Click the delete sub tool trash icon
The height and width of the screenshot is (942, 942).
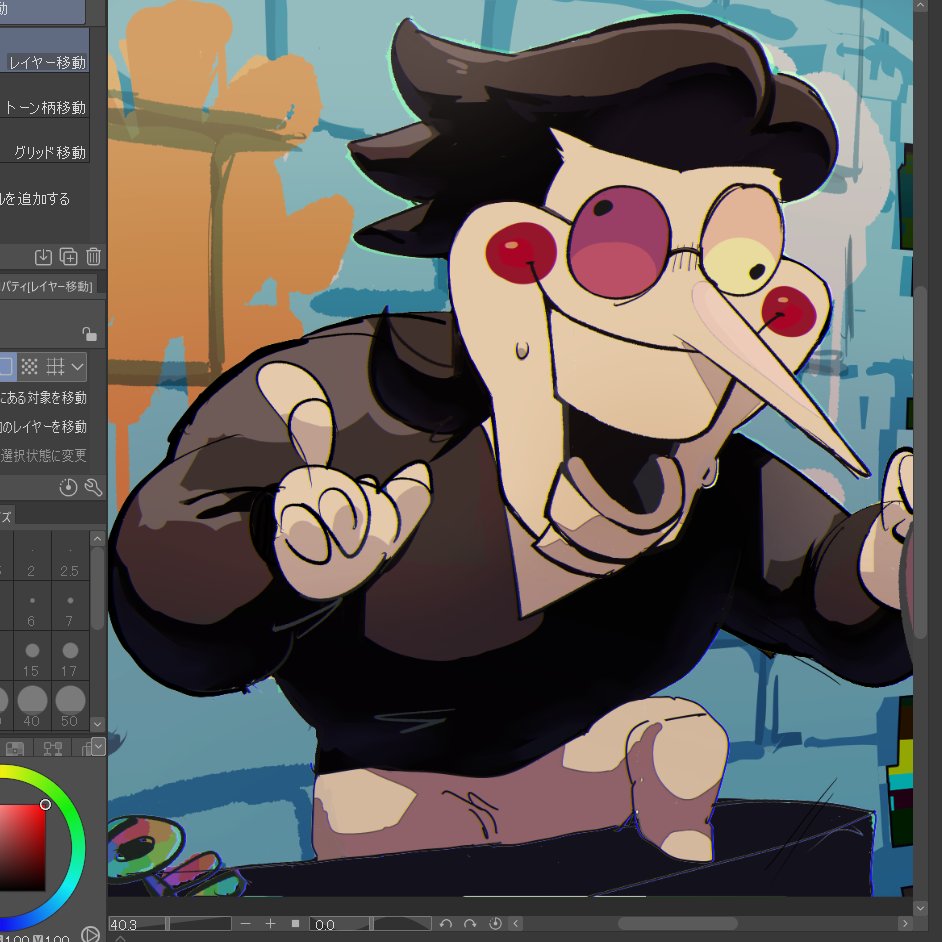(93, 257)
